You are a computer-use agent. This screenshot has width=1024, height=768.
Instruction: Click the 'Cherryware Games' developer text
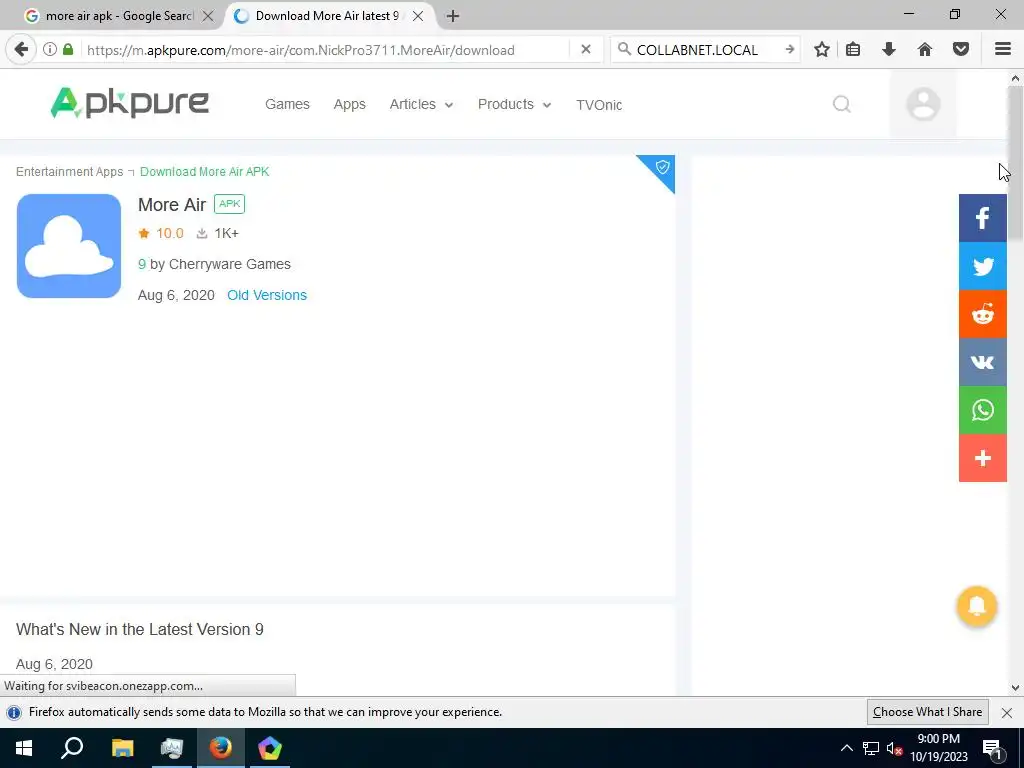[230, 264]
